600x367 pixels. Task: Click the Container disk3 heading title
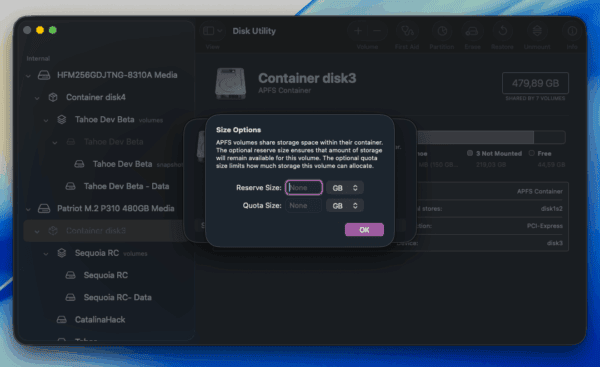(x=307, y=78)
